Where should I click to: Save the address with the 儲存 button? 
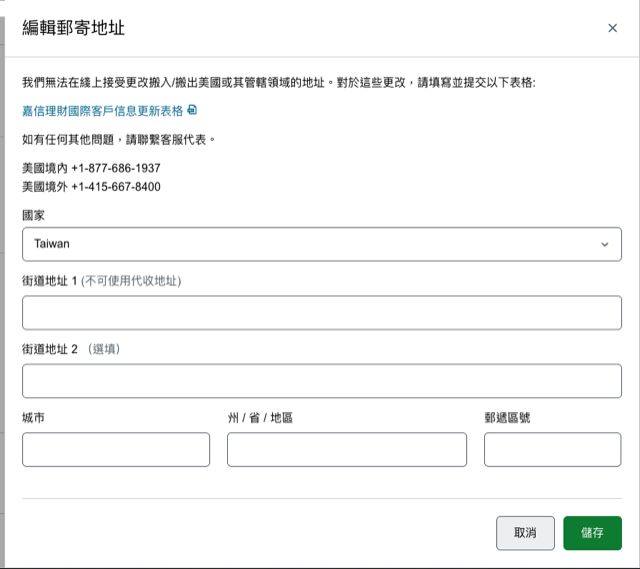[x=592, y=533]
